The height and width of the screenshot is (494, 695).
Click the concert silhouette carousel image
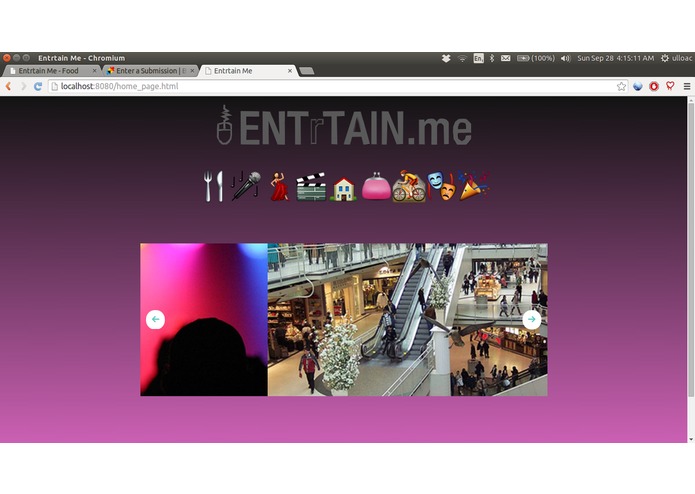pos(204,319)
